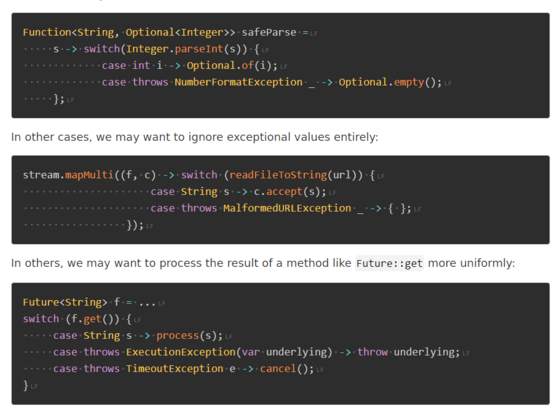Click the closing '};' of safeParse block
560x412 pixels.
click(59, 99)
